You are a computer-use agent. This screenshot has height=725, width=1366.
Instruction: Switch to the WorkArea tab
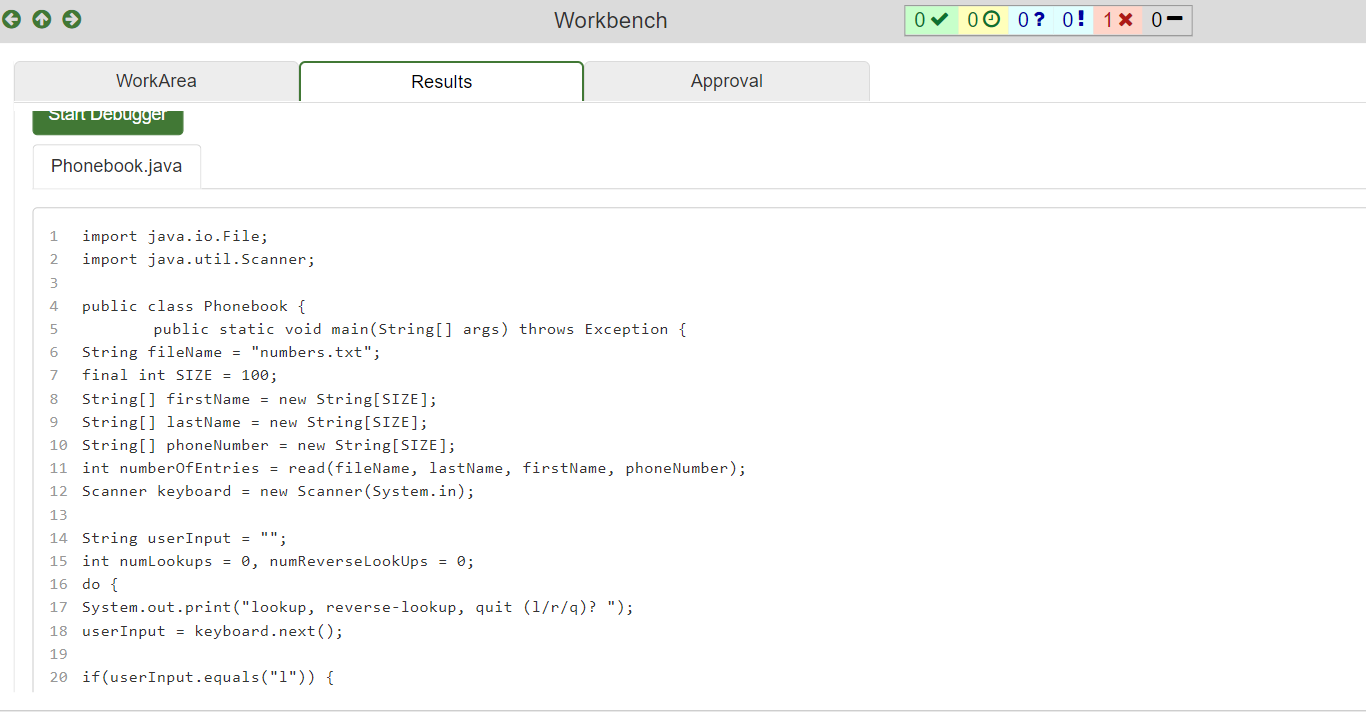click(x=156, y=81)
